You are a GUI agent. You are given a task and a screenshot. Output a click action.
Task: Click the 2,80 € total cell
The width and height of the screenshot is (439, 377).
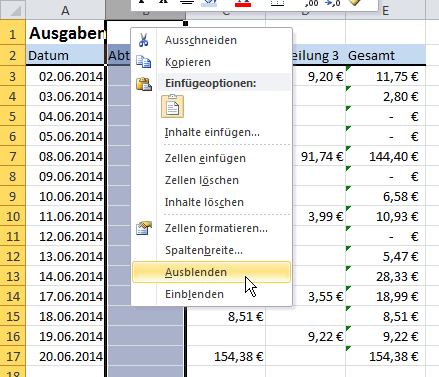(x=386, y=96)
